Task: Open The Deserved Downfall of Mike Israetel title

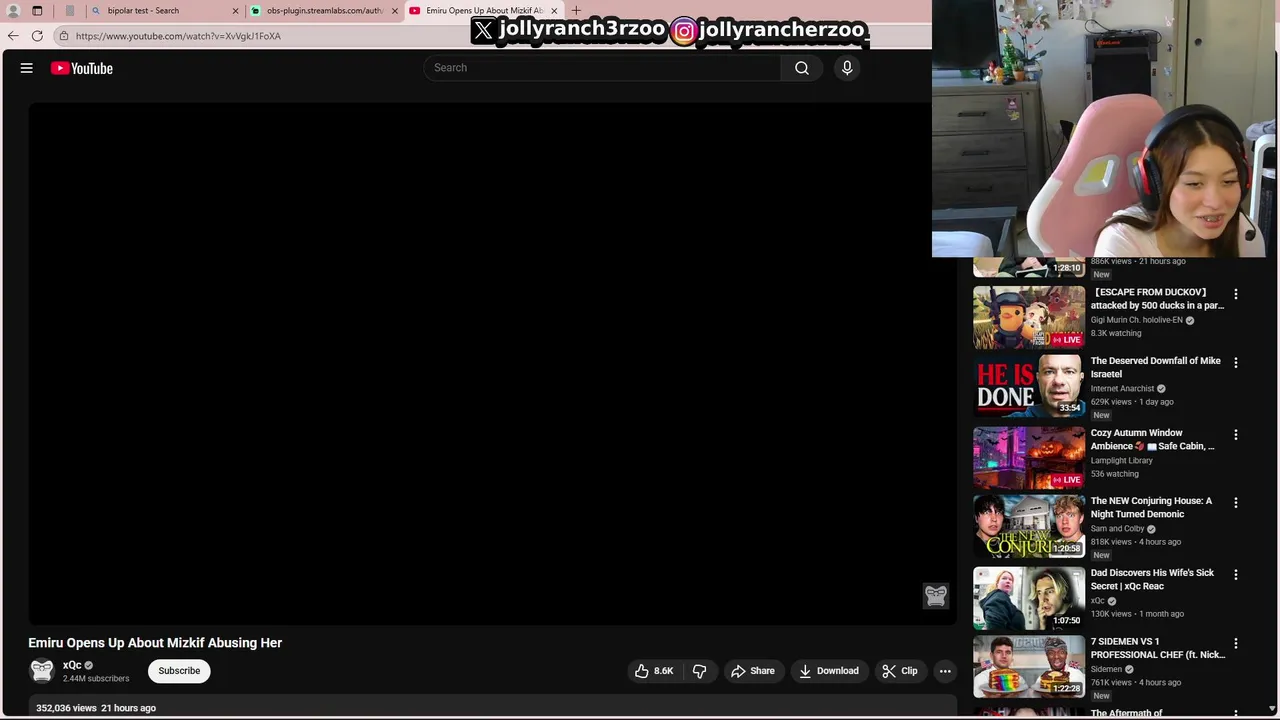Action: (x=1155, y=367)
